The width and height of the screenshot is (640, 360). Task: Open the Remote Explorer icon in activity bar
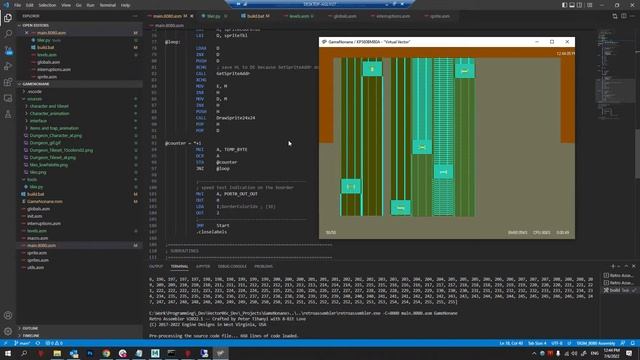8,98
